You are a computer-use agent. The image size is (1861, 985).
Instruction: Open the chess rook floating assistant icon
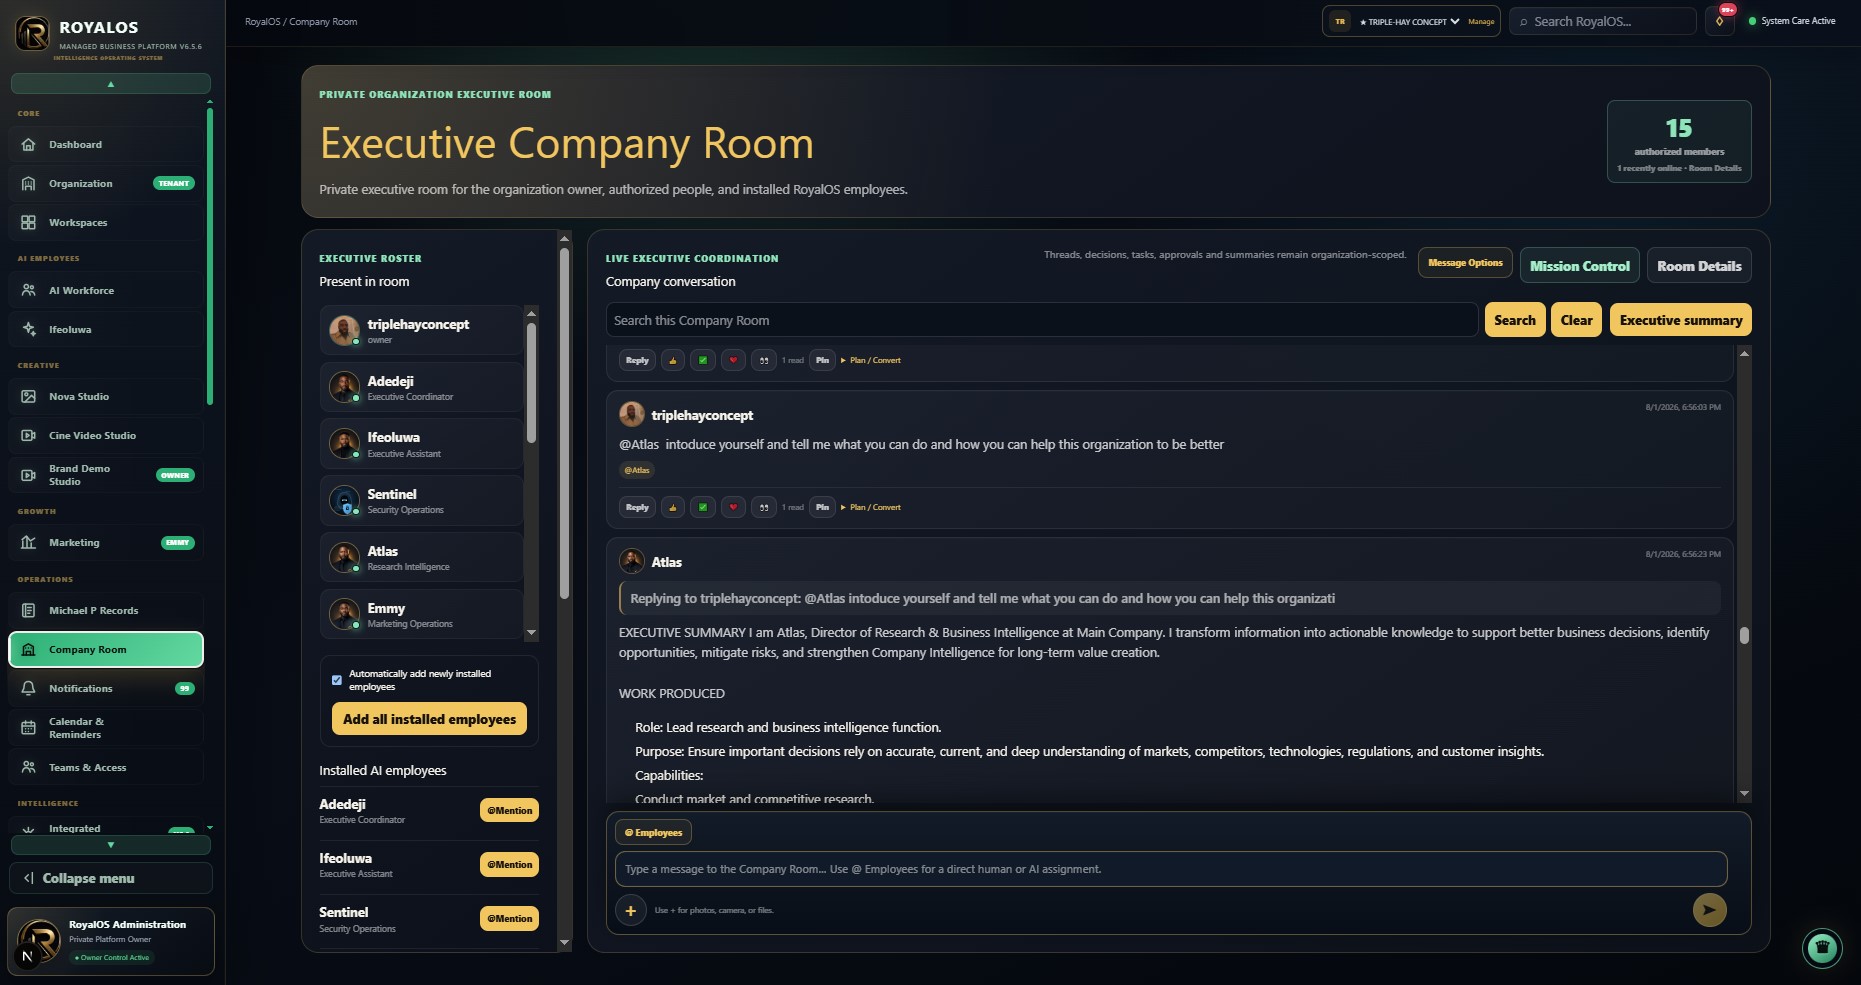(1822, 947)
